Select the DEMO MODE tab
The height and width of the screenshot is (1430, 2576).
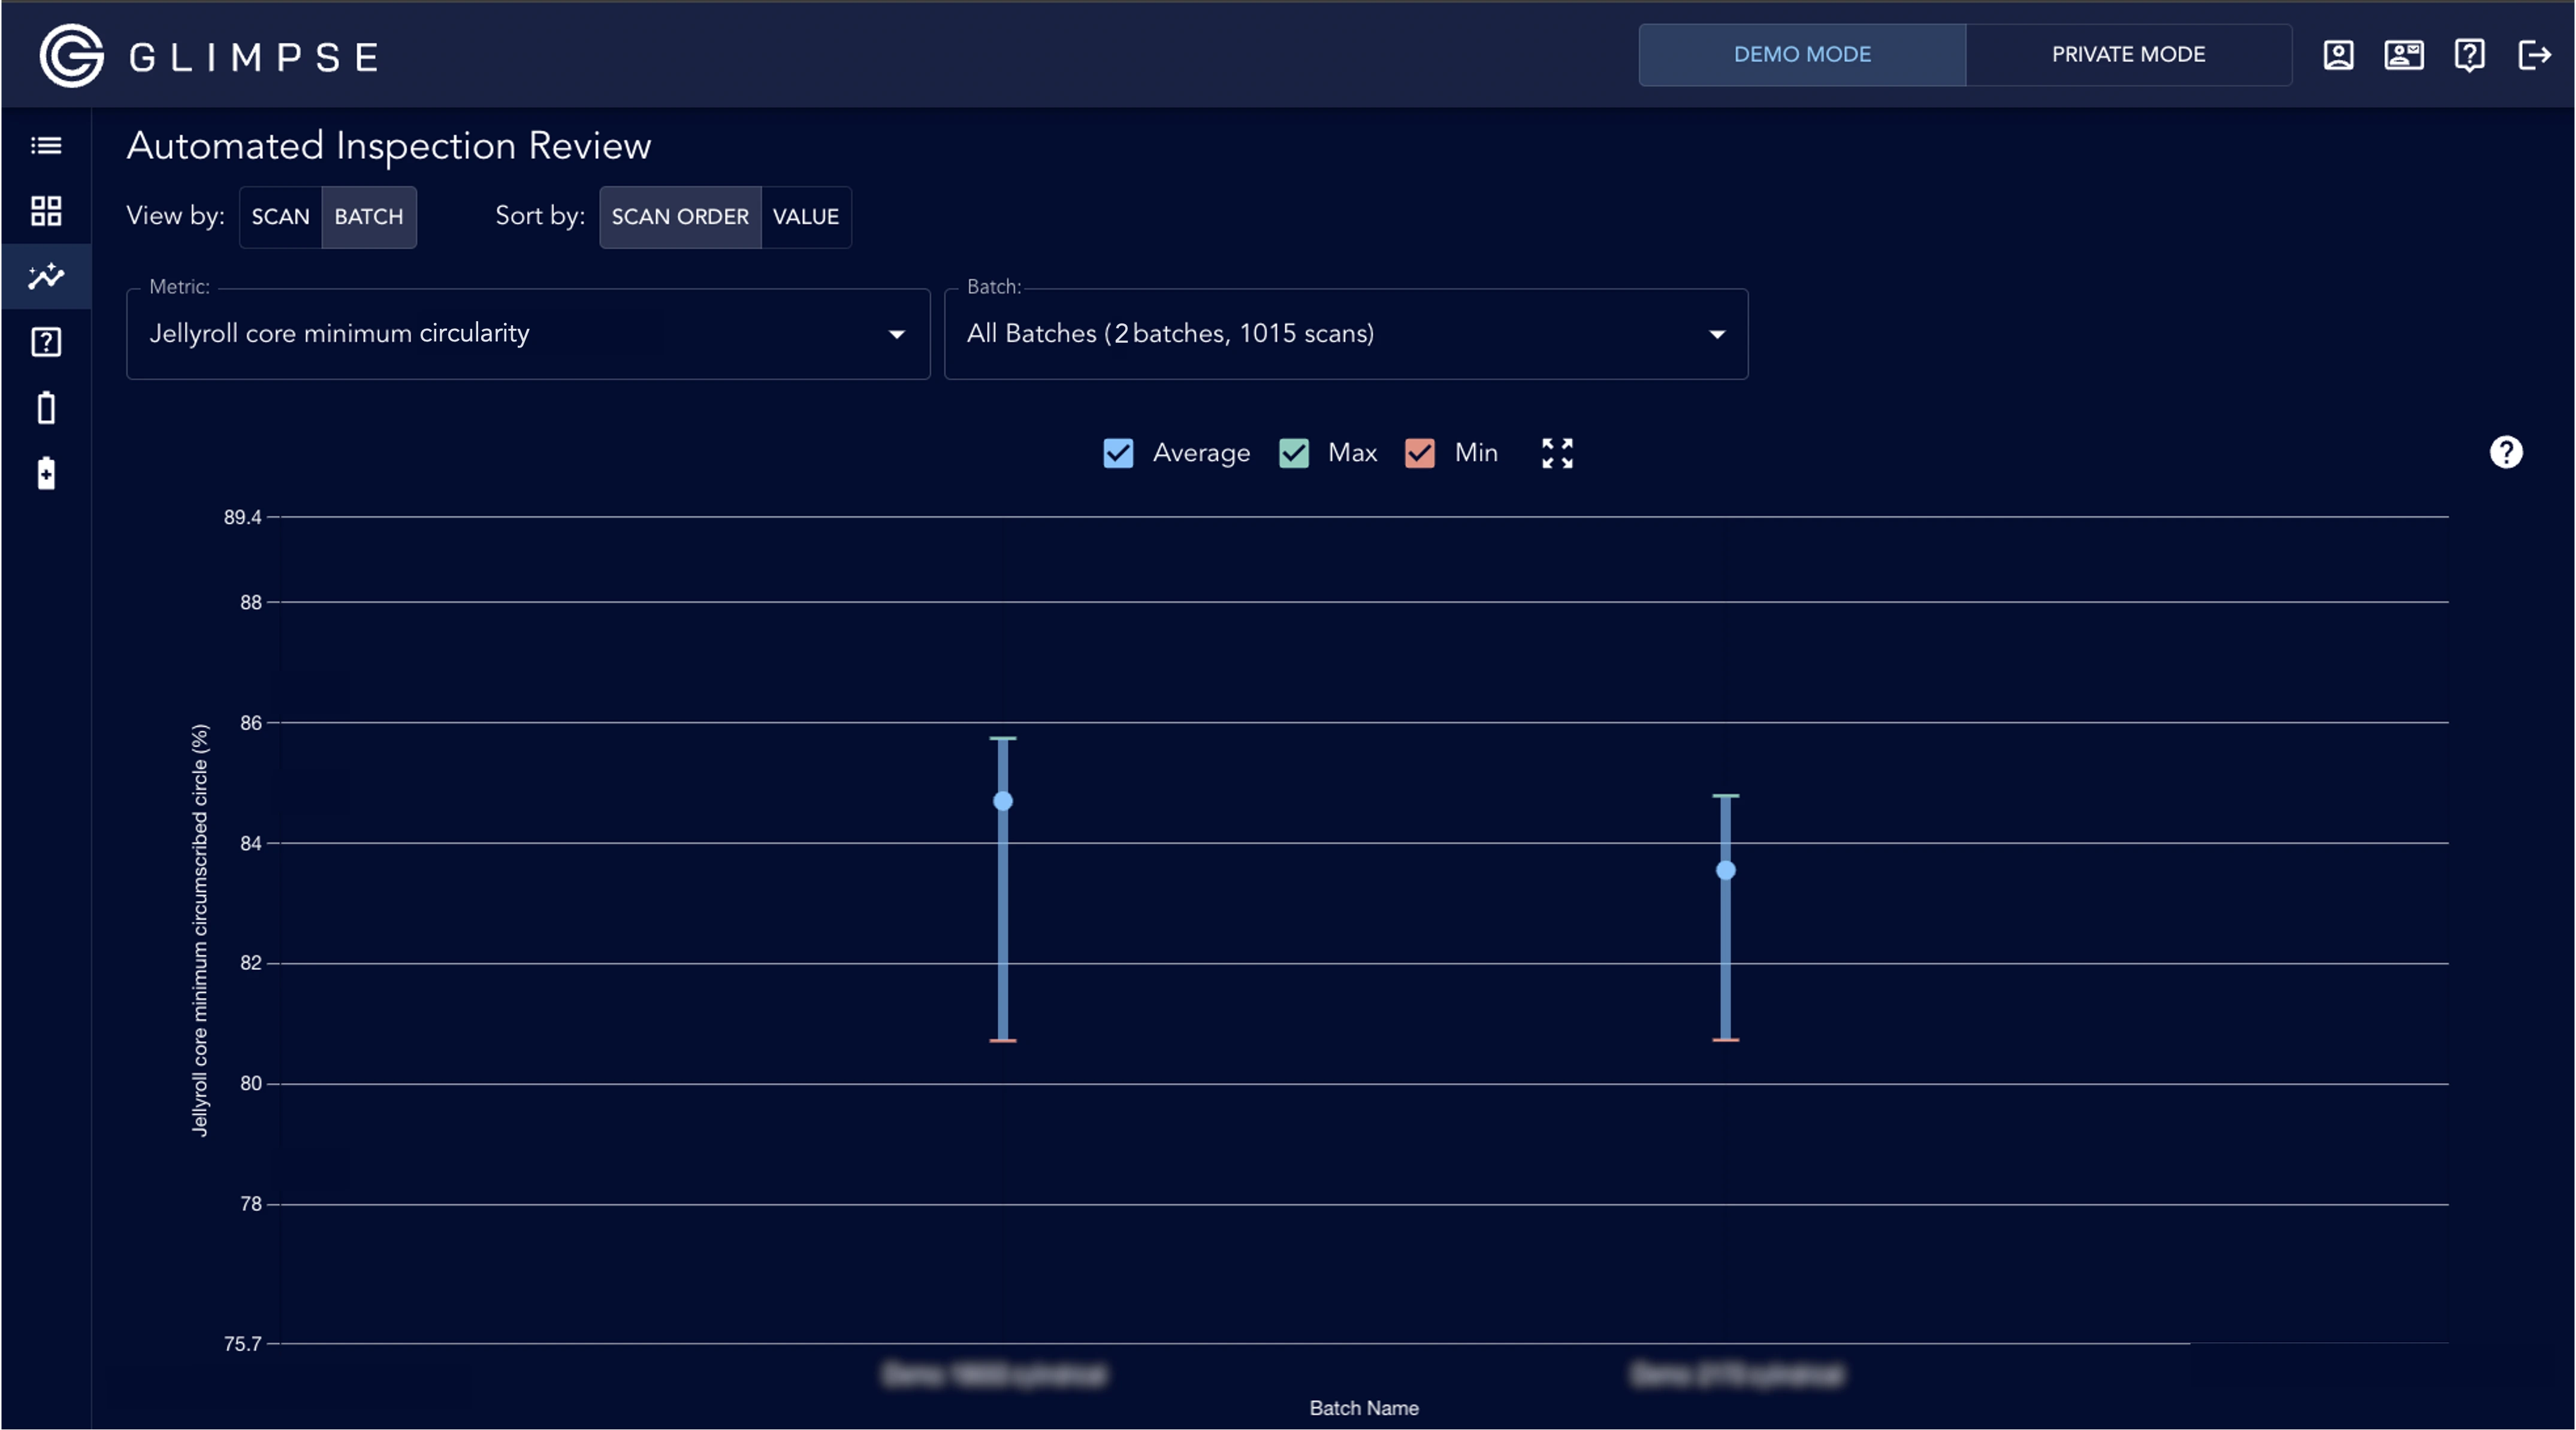point(1802,55)
